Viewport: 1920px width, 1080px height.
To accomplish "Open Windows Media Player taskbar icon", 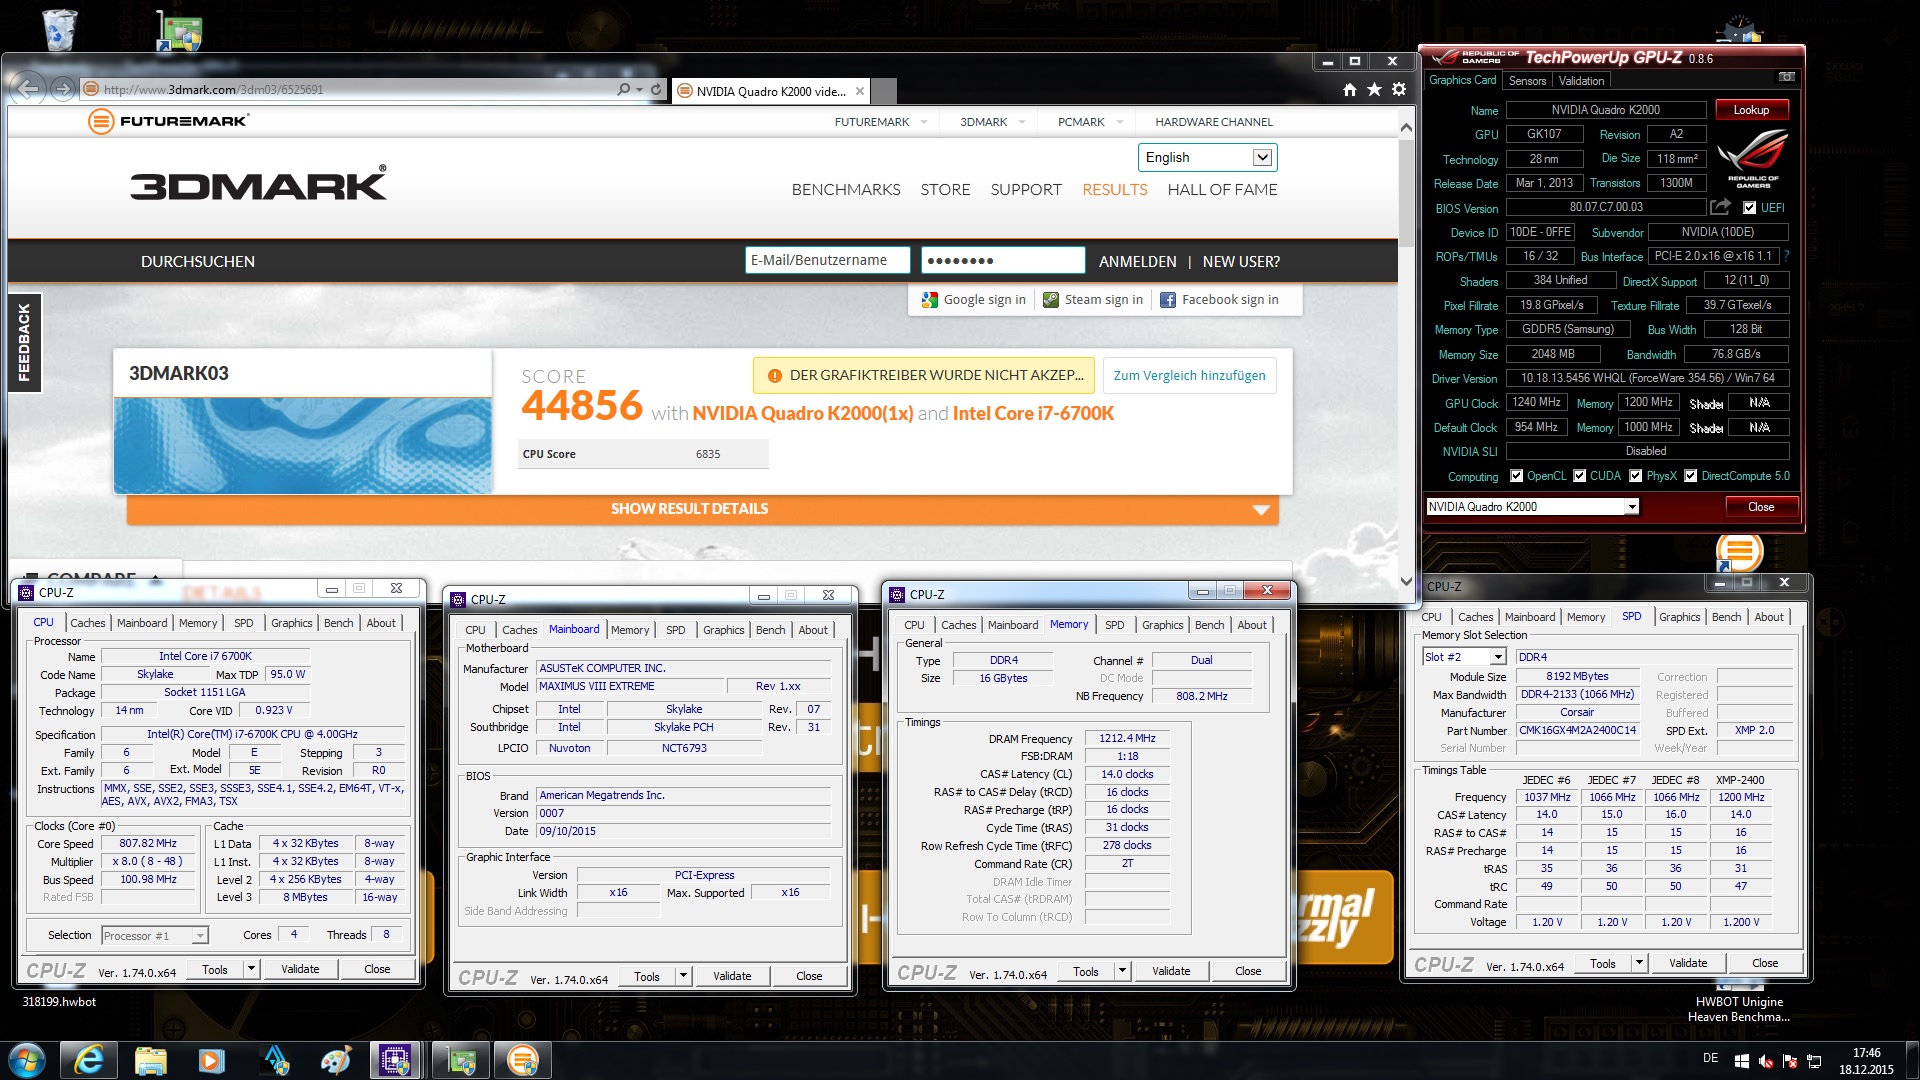I will pyautogui.click(x=211, y=1060).
